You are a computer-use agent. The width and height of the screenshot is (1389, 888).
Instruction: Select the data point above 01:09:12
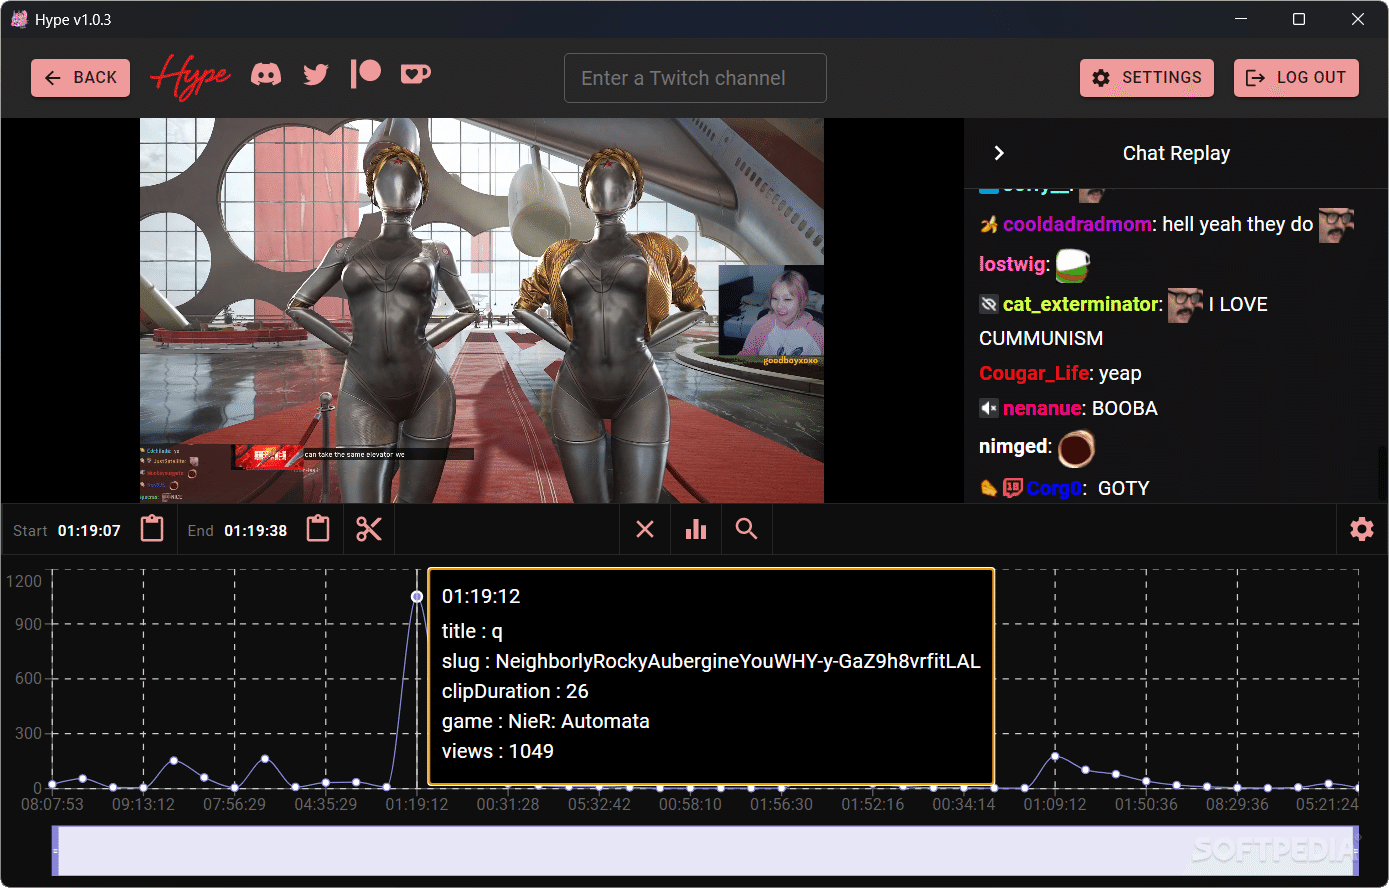[x=1055, y=756]
